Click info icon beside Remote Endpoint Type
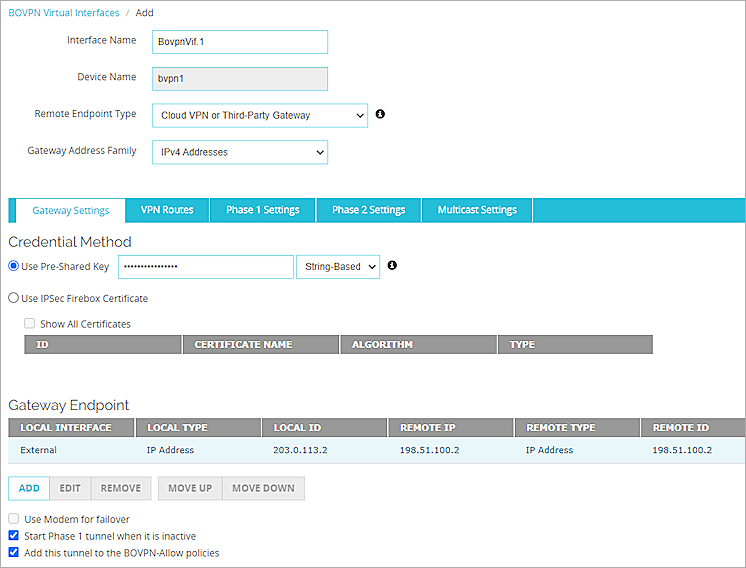Viewport: 746px width, 568px height. 380,115
